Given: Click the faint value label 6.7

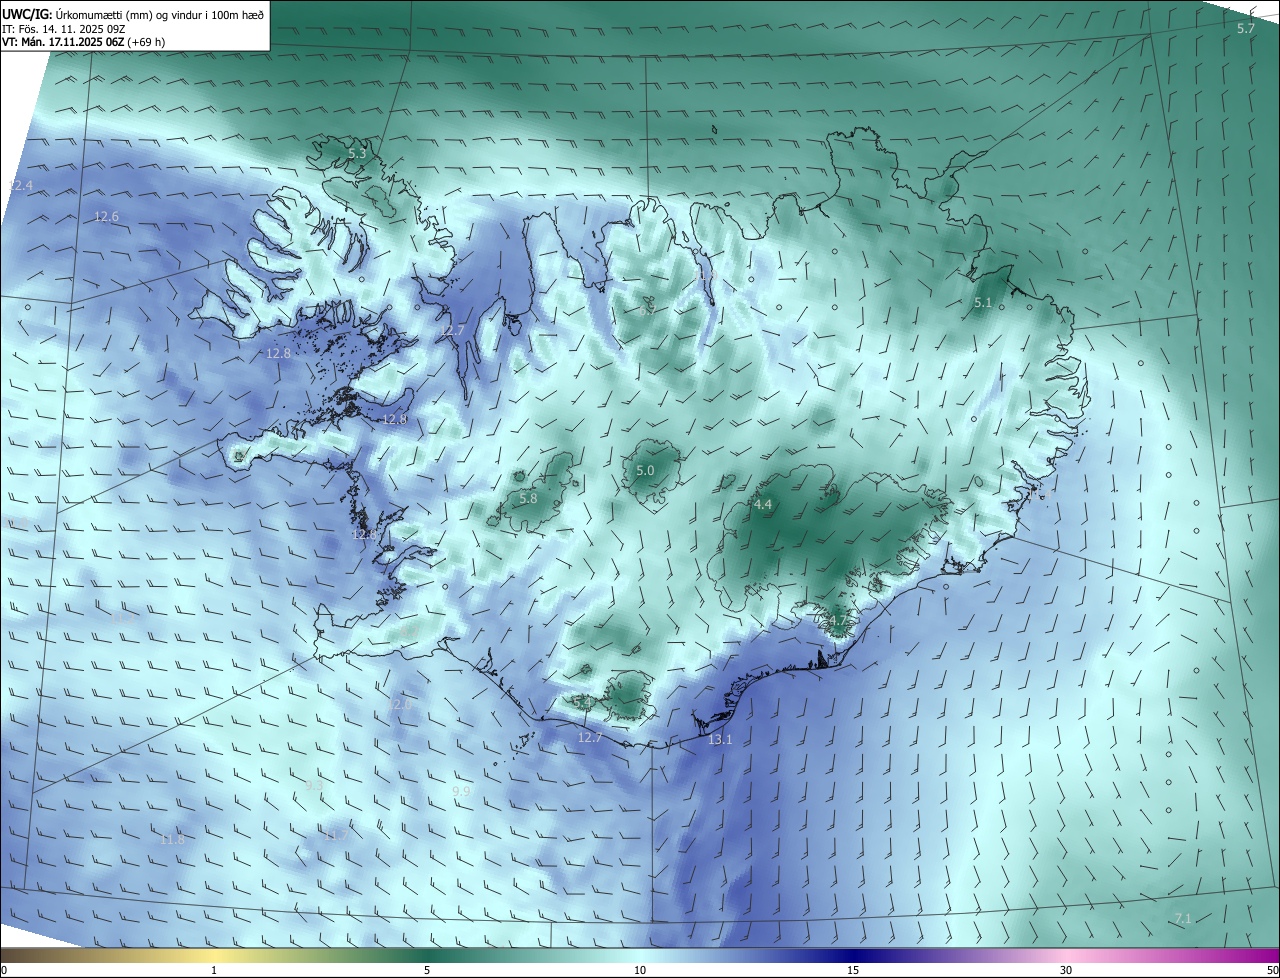Looking at the screenshot, I should pyautogui.click(x=647, y=310).
